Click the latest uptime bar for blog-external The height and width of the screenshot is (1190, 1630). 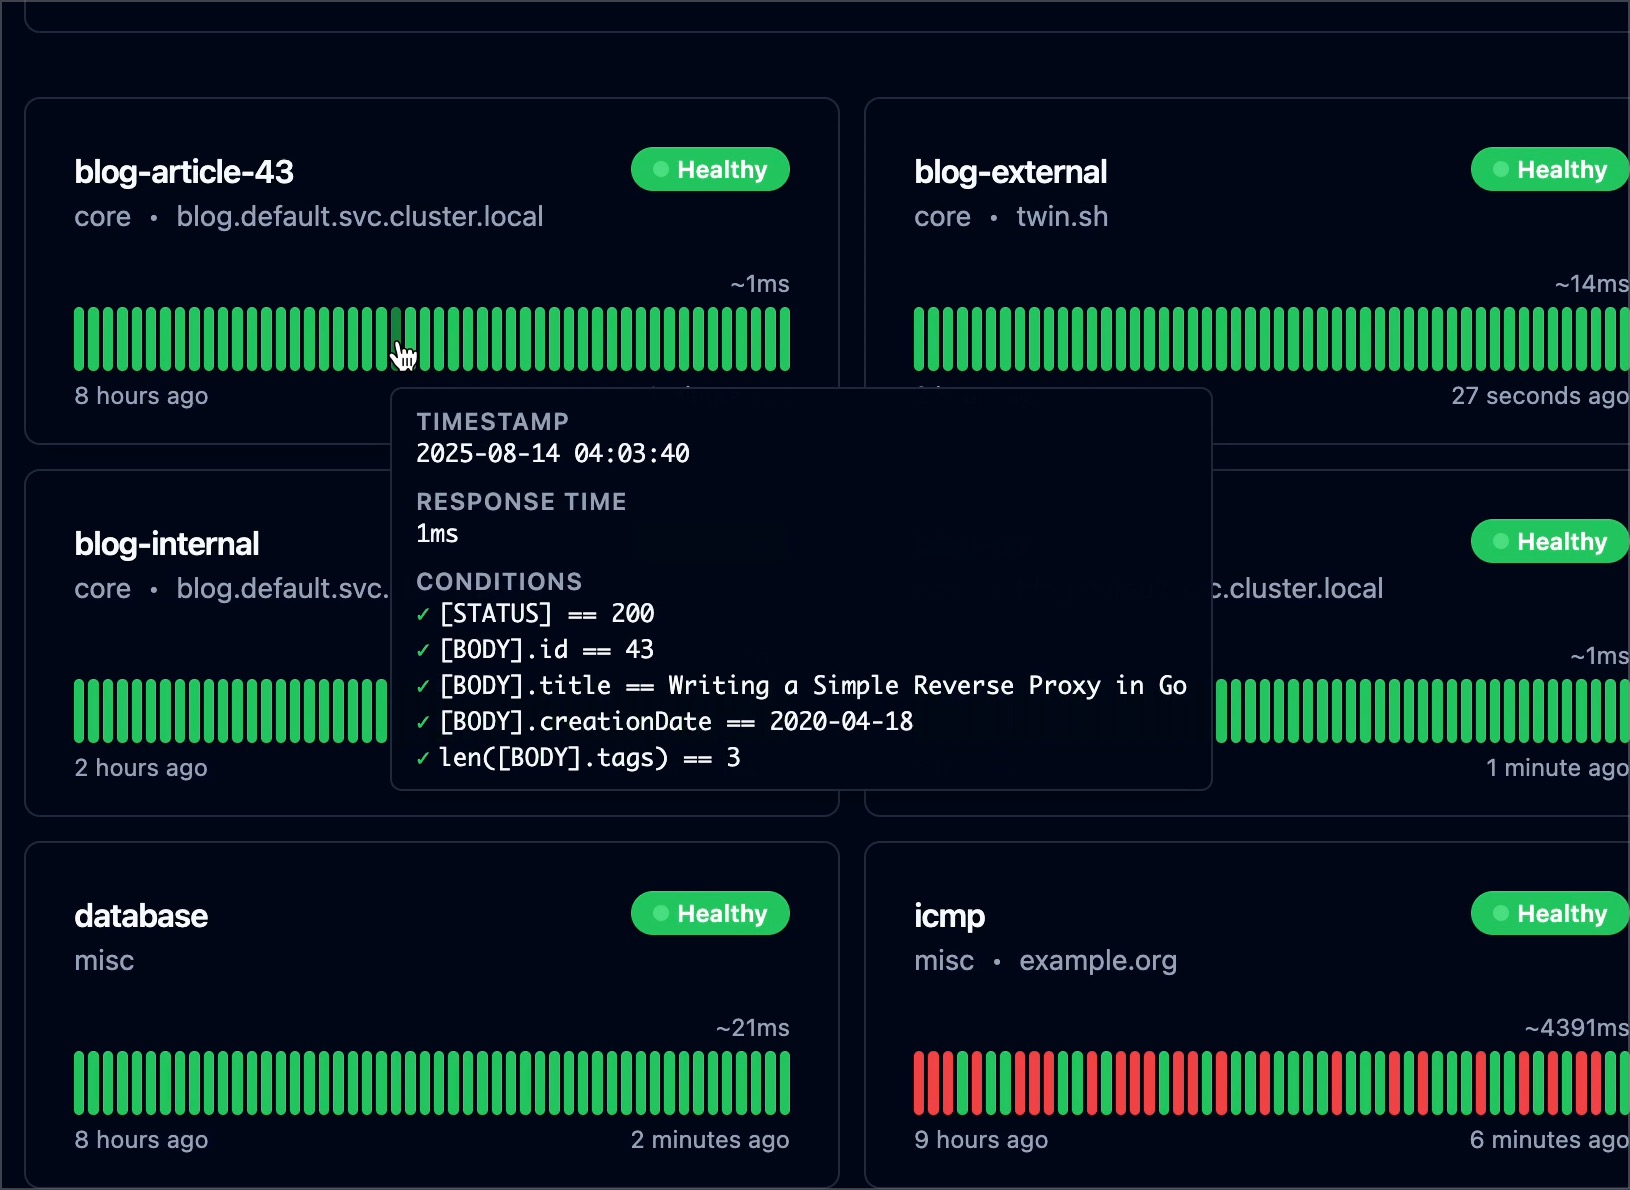coord(1620,338)
